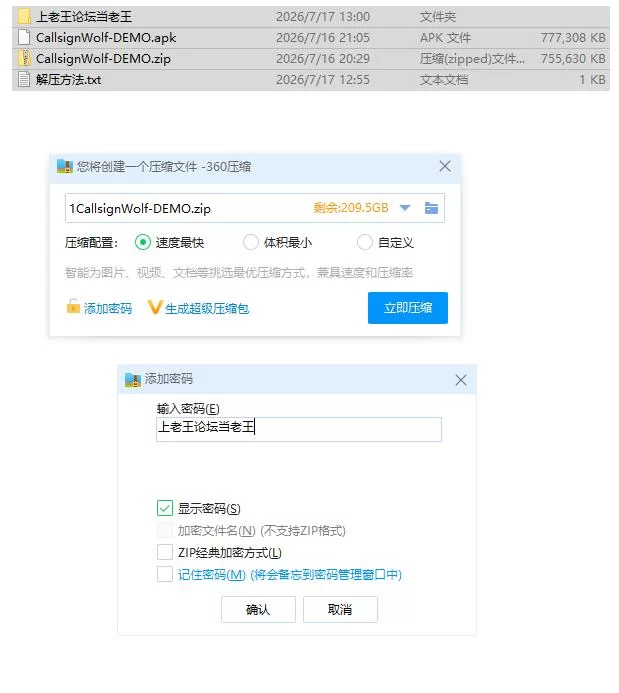The width and height of the screenshot is (619, 693).
Task: Close the 添加密码 dialog
Action: (x=461, y=380)
